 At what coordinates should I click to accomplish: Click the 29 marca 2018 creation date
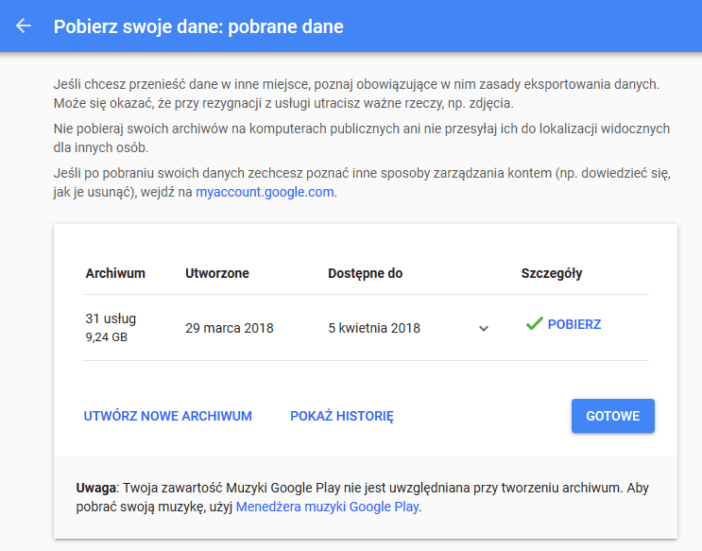(x=229, y=328)
